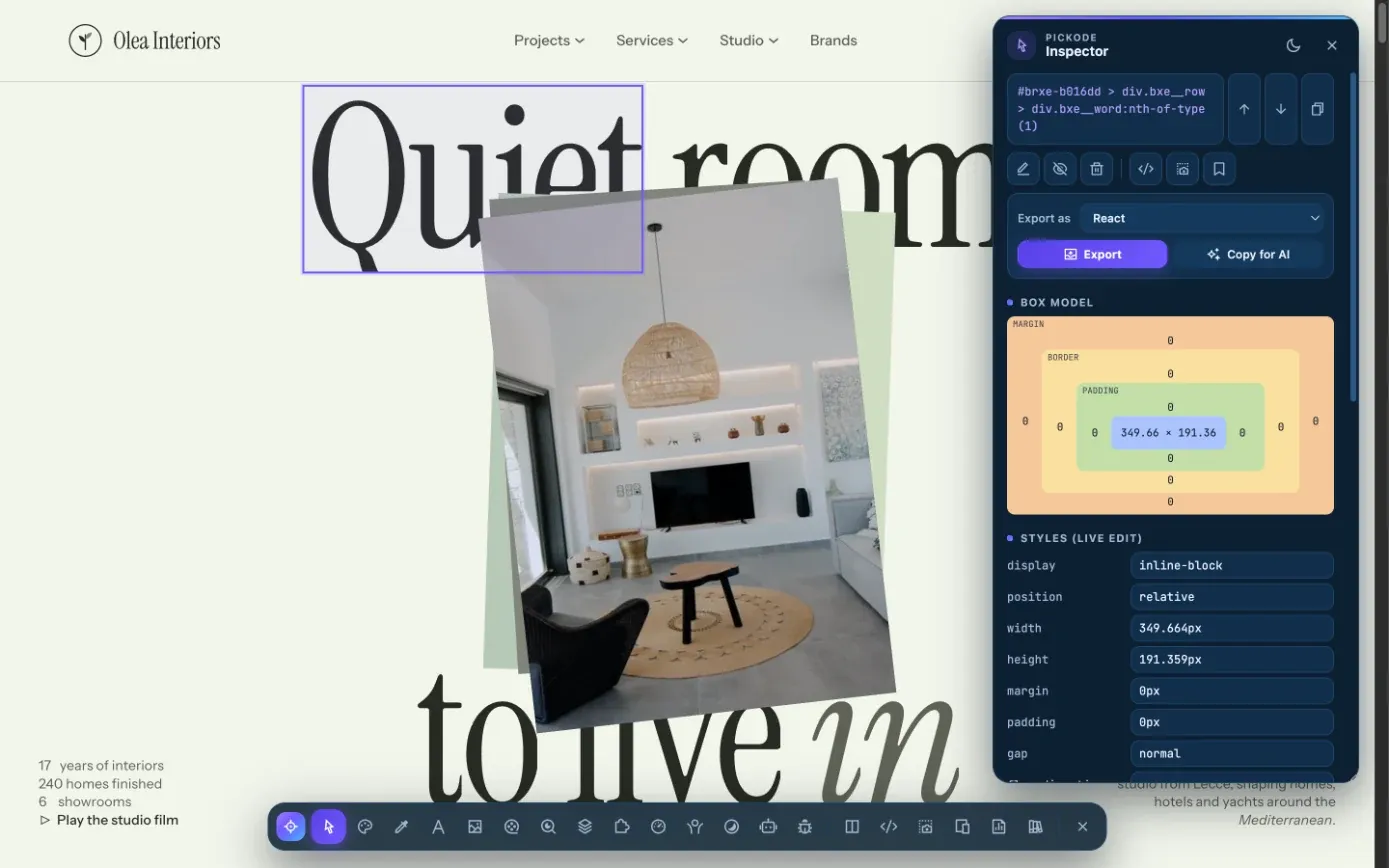This screenshot has height=868, width=1389.
Task: Edit the position value relative field
Action: [x=1232, y=597]
